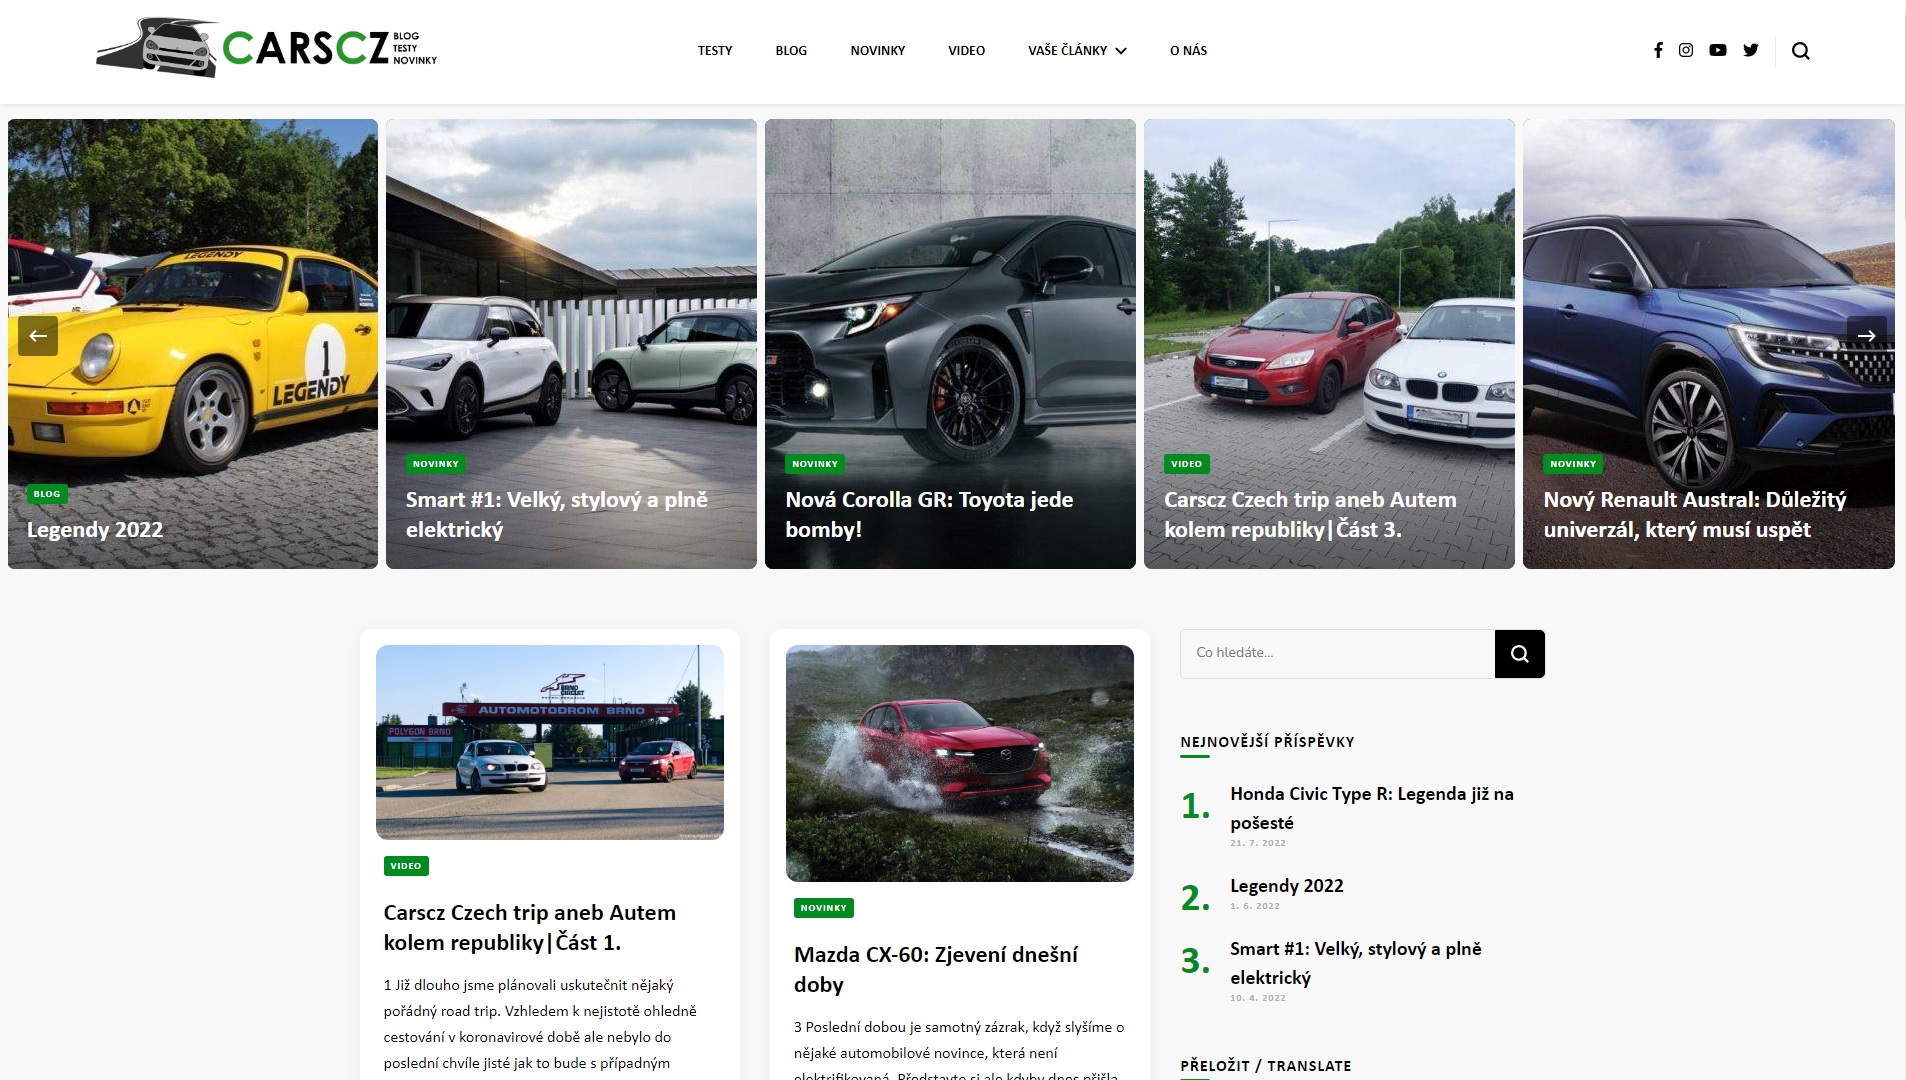Screen dimensions: 1906x1080
Task: Open the Instagram social icon
Action: (1686, 50)
